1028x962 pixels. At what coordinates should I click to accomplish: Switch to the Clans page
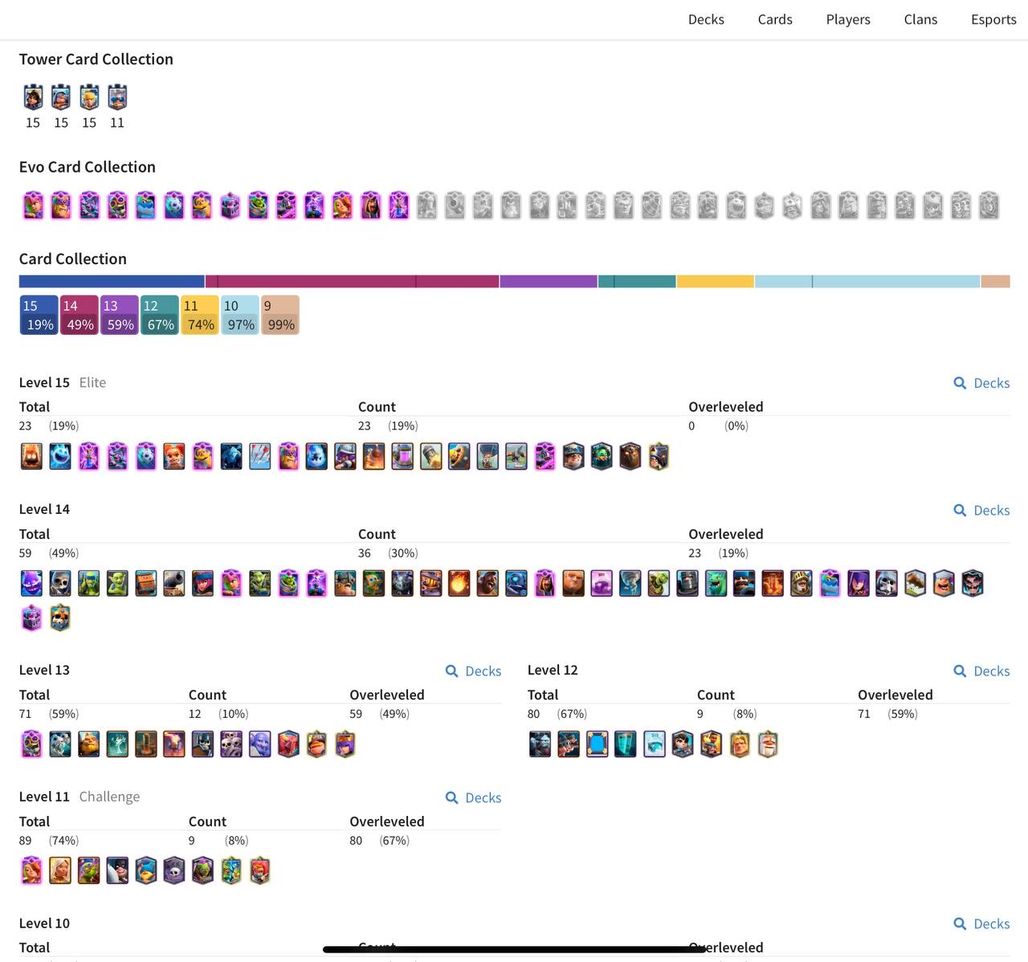[x=920, y=20]
